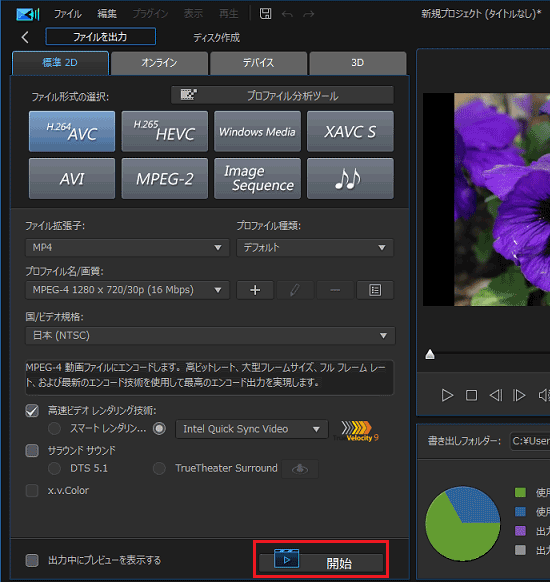This screenshot has width=550, height=582.
Task: Select the hardware encoder radio button
Action: click(160, 429)
